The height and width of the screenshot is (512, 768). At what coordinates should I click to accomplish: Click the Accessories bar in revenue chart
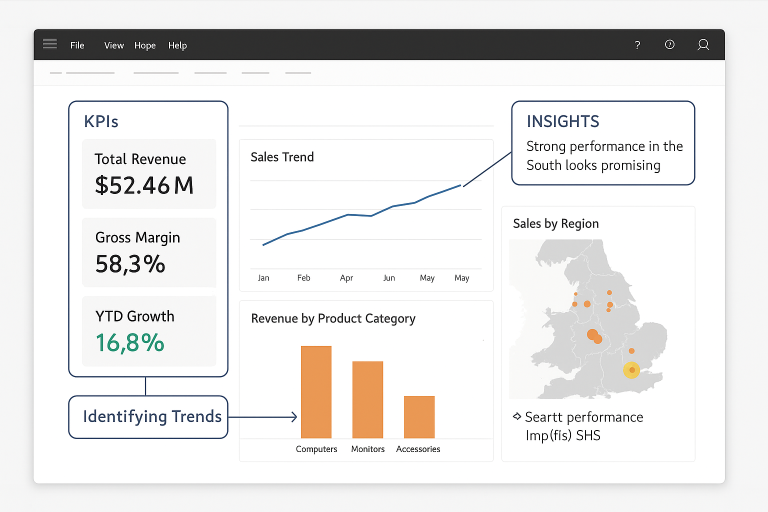(x=419, y=416)
